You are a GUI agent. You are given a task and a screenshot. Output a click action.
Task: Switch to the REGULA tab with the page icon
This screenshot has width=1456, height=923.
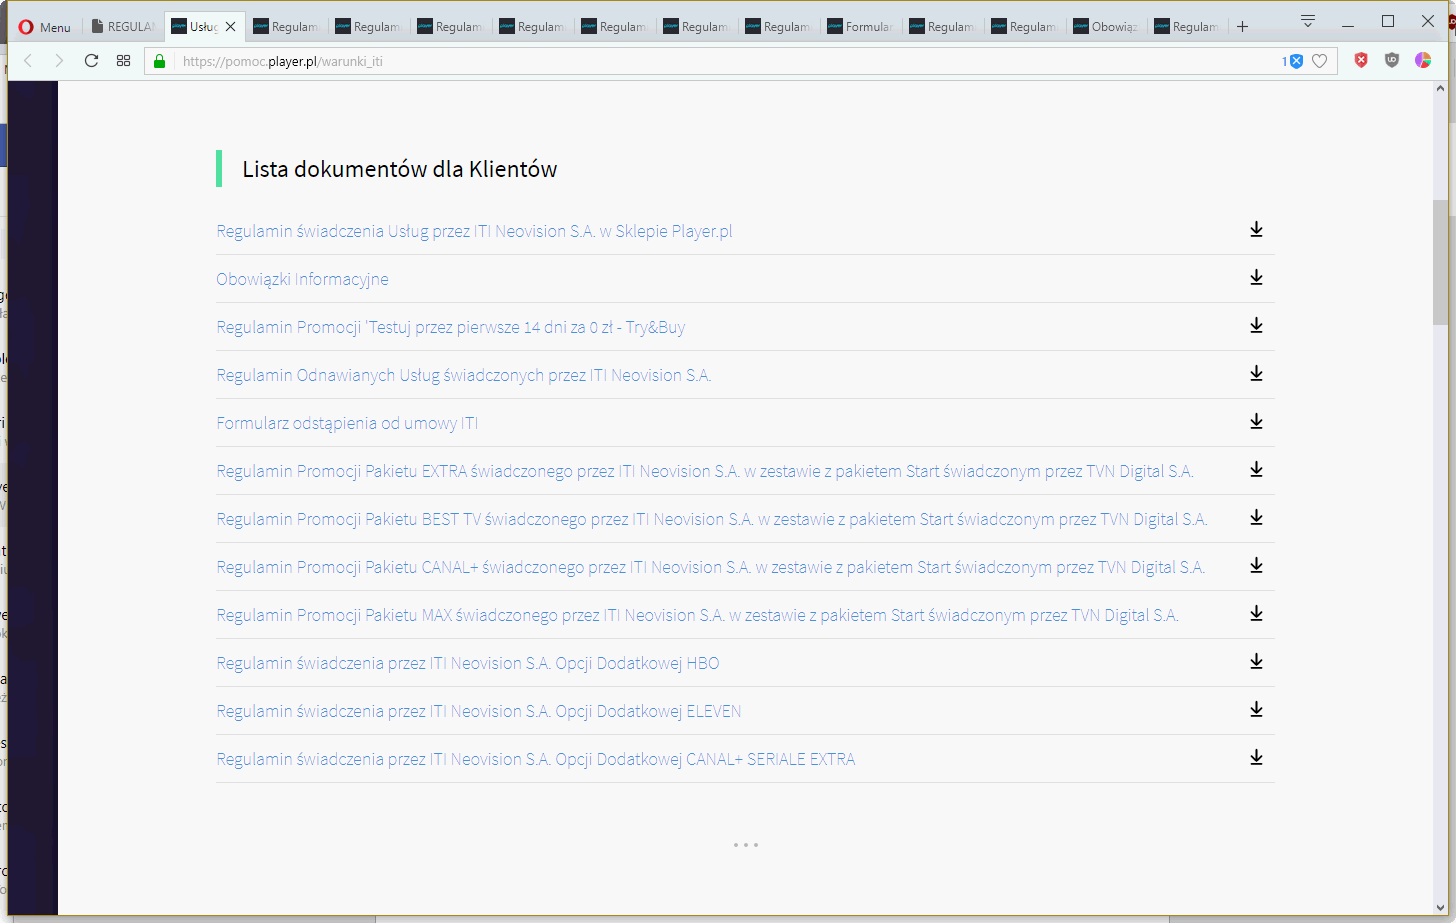(x=122, y=27)
